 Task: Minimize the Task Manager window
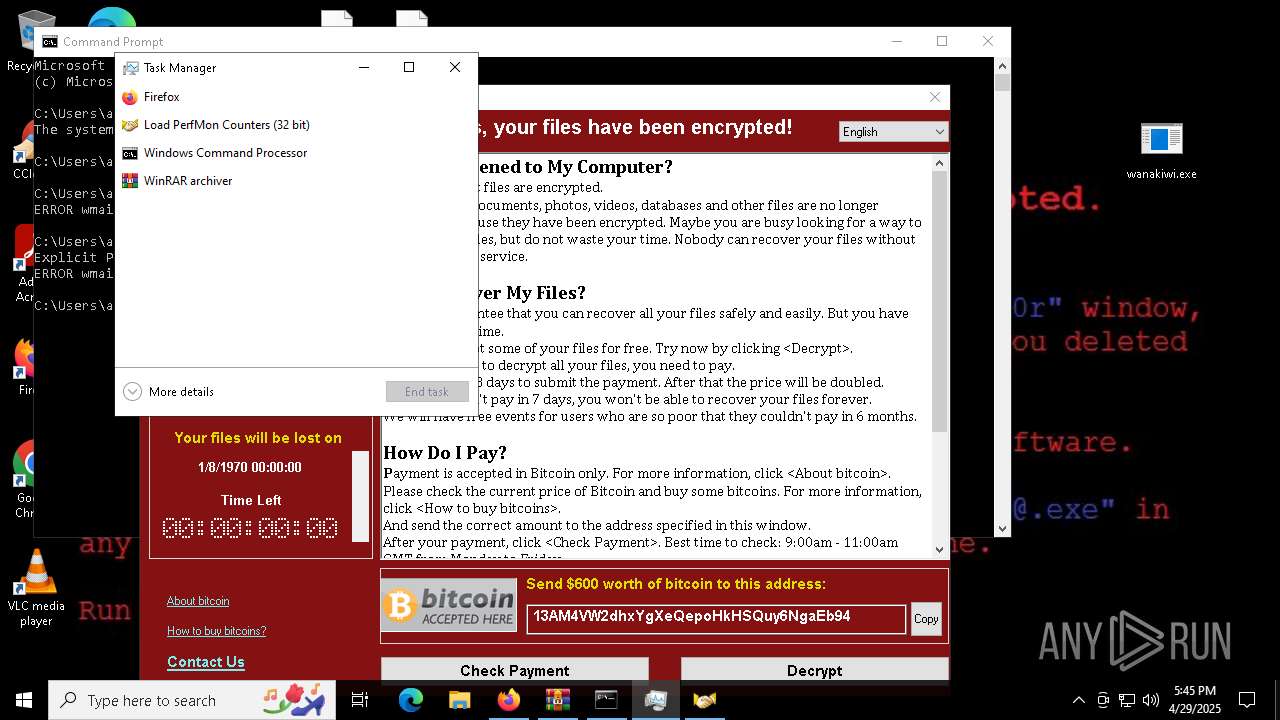click(364, 67)
